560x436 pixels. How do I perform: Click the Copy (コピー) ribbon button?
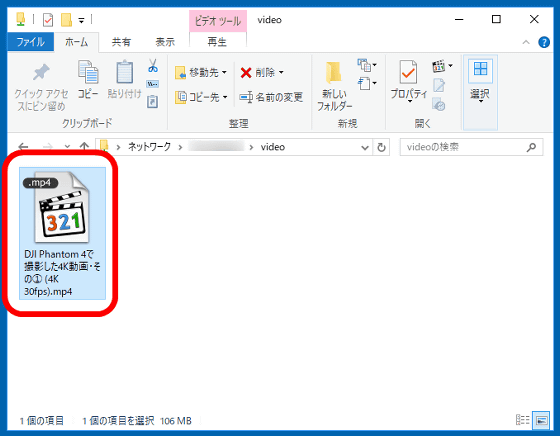[88, 80]
